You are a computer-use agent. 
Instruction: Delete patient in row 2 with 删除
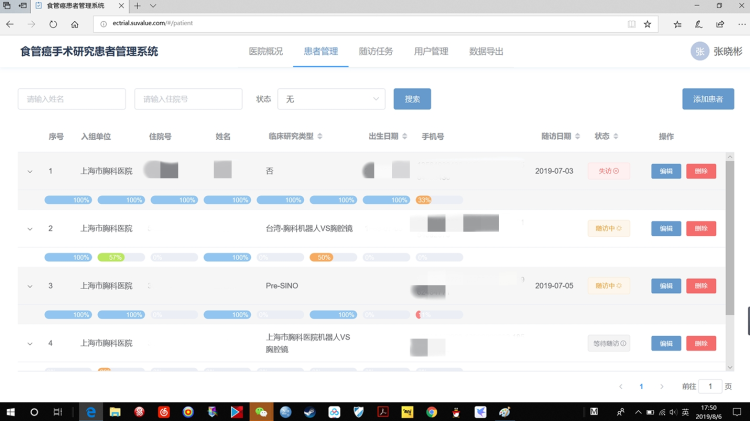701,229
